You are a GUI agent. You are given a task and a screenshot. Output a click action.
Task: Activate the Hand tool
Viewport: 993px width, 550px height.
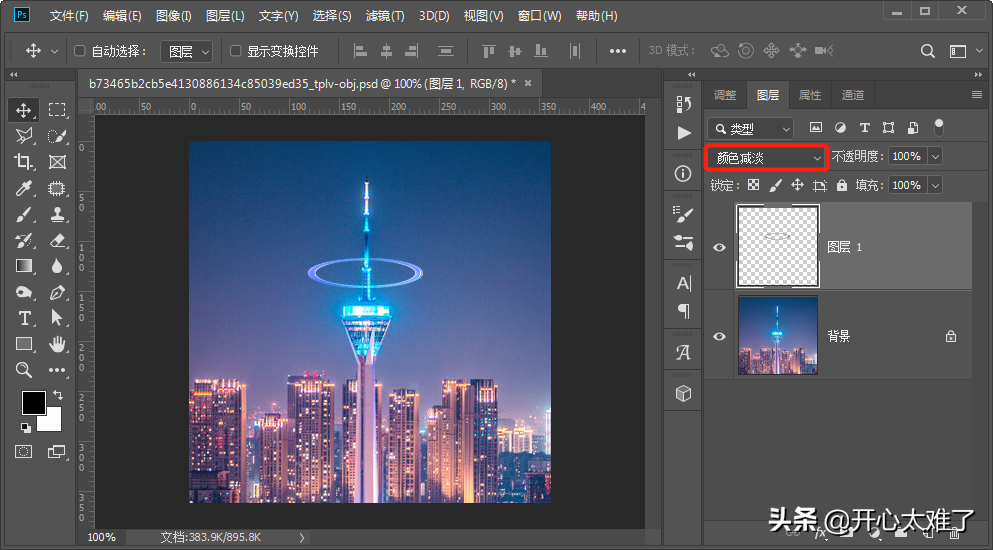pyautogui.click(x=57, y=344)
